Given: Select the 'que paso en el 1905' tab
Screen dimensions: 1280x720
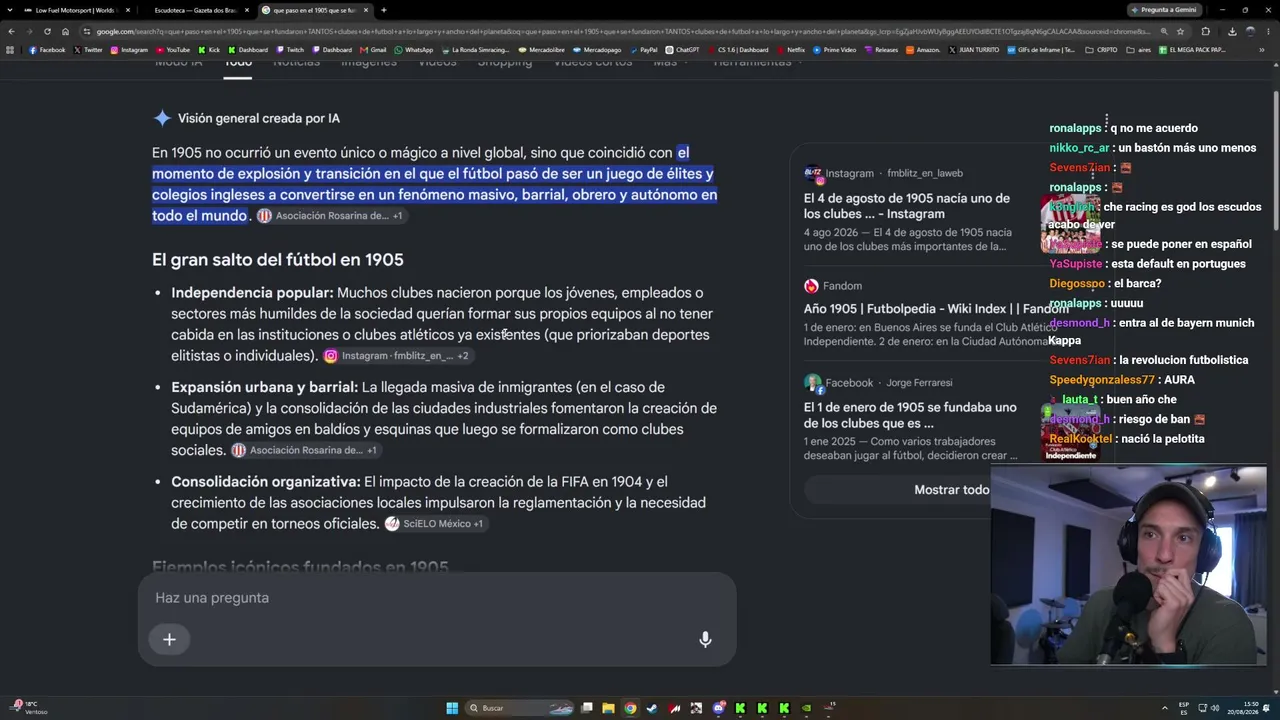Looking at the screenshot, I should tap(314, 10).
